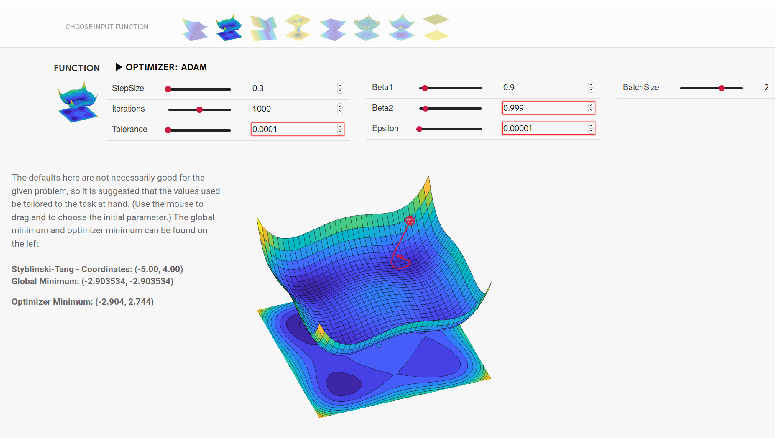This screenshot has width=777, height=438.
Task: Focus the Beta1 value field showing 0.9
Action: pyautogui.click(x=549, y=87)
